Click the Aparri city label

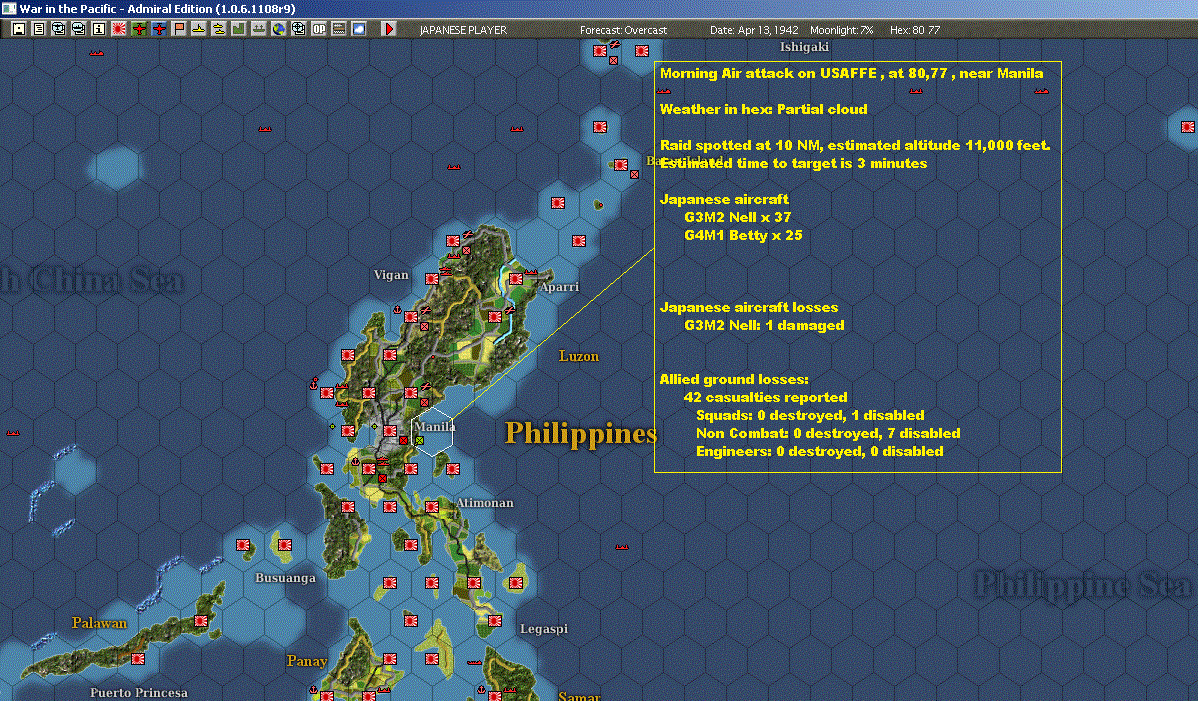tap(559, 287)
